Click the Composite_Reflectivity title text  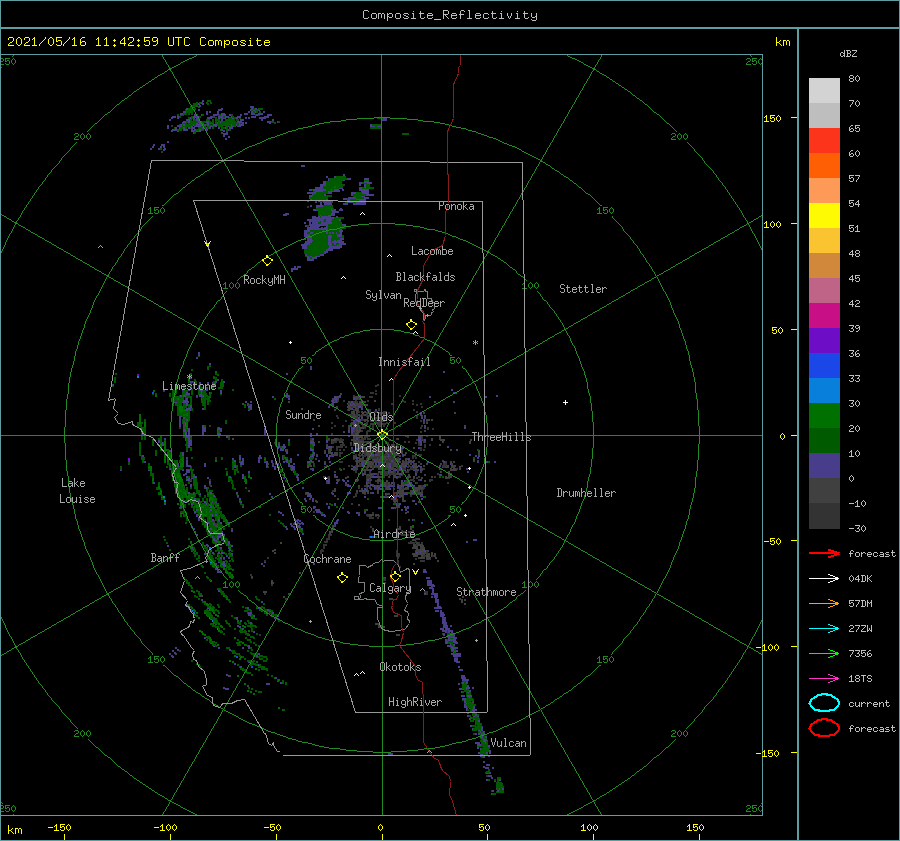[x=450, y=15]
